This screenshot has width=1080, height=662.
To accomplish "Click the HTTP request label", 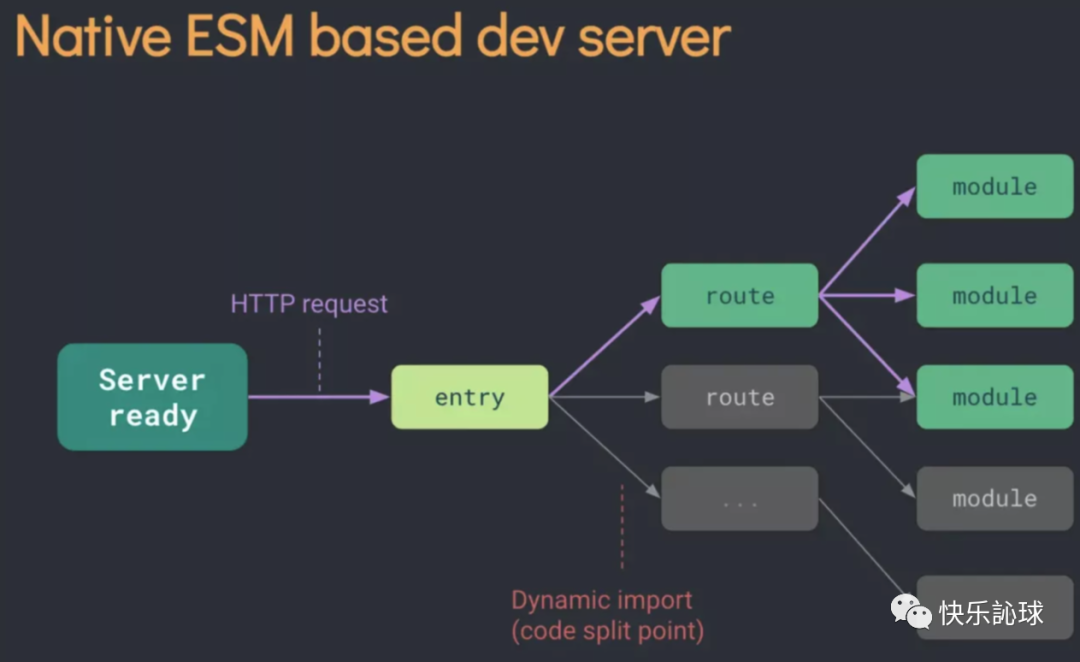I will click(309, 303).
